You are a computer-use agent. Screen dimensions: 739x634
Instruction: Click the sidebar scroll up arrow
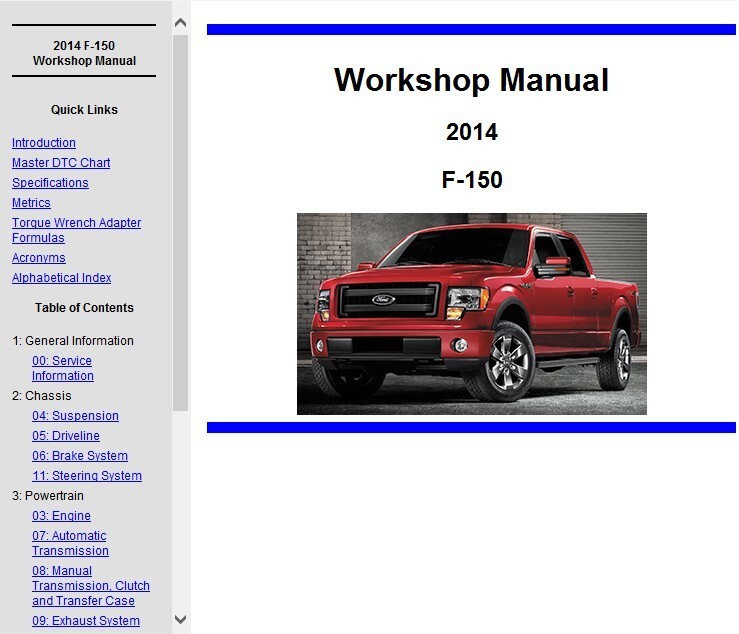click(x=181, y=23)
